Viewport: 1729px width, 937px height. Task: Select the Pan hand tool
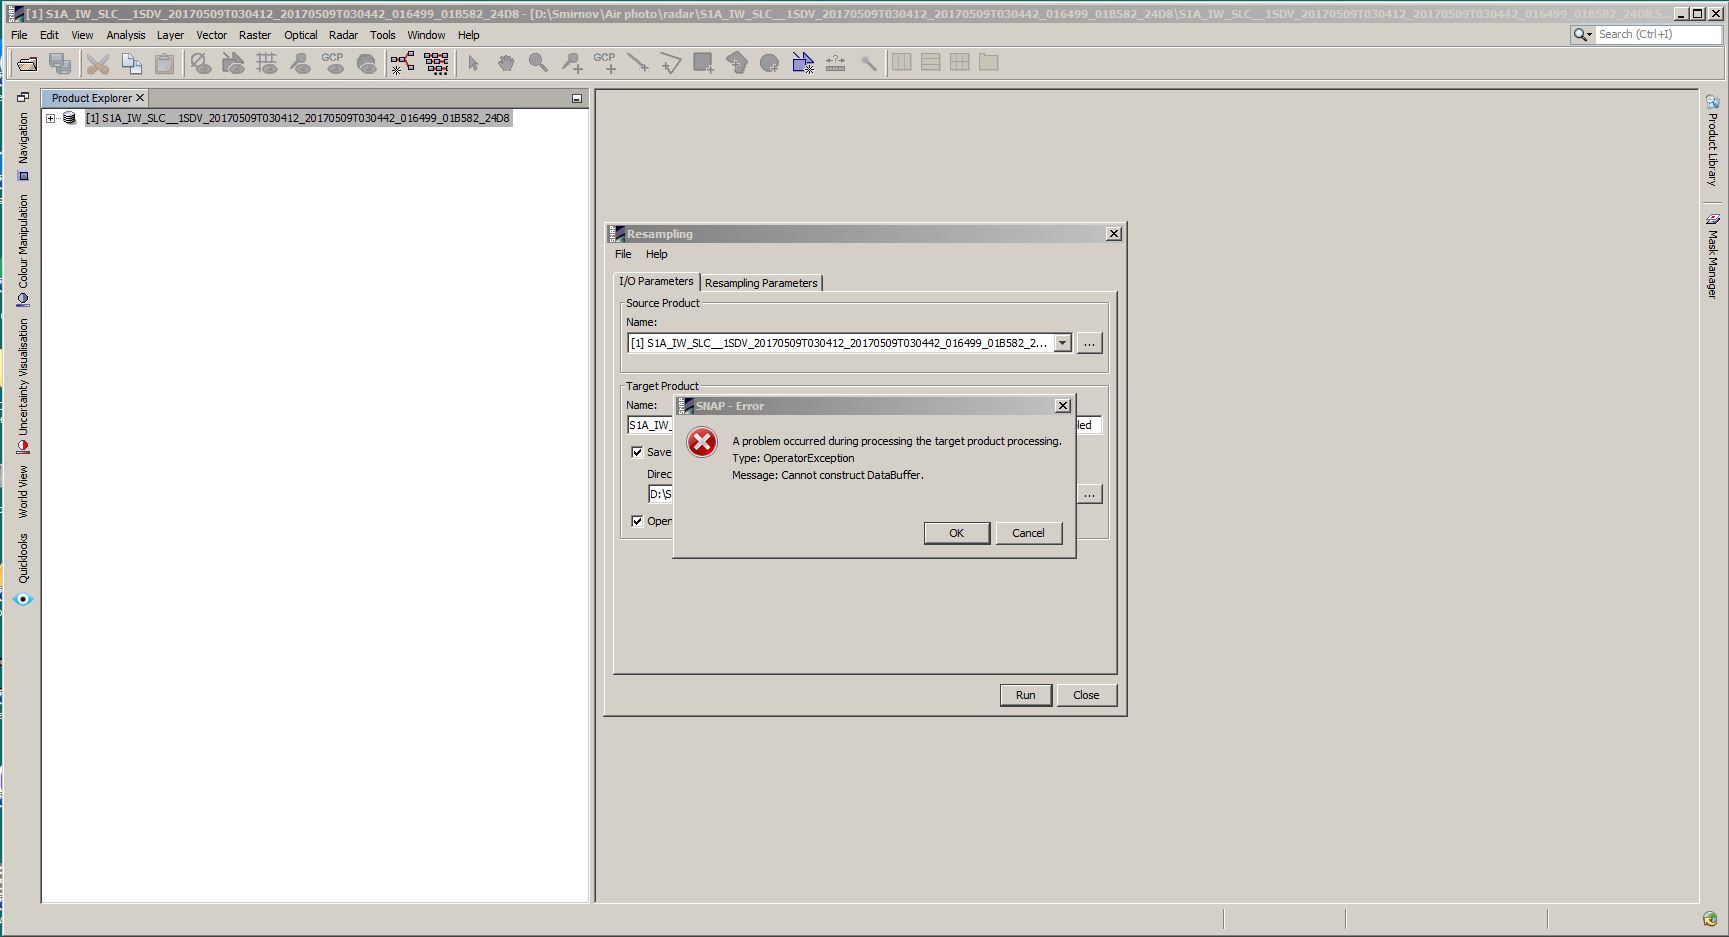pyautogui.click(x=506, y=63)
